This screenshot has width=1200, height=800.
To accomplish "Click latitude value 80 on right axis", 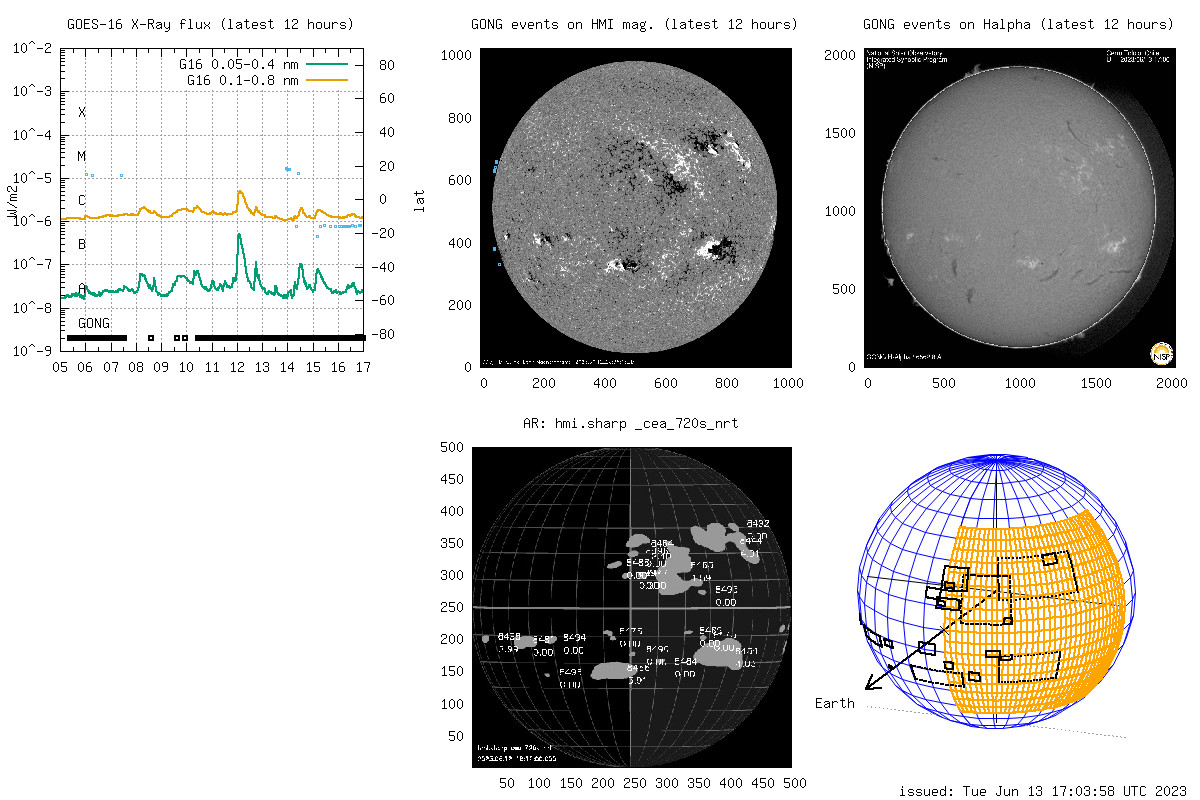I will coord(388,65).
